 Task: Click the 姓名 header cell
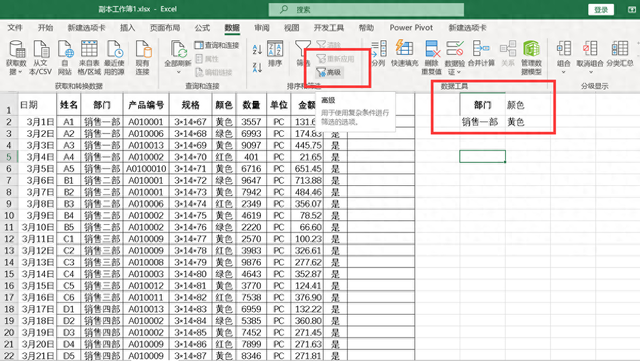(69, 105)
